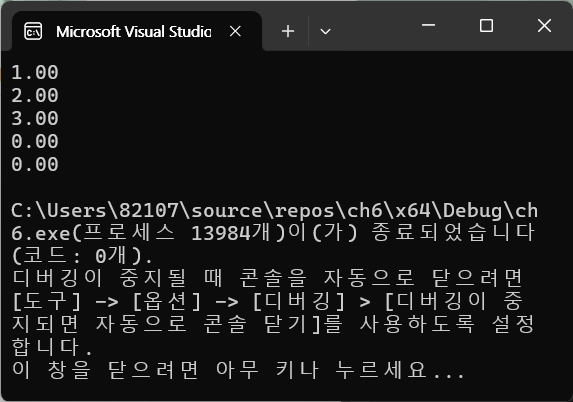Click the process number 13984 text

[221, 233]
